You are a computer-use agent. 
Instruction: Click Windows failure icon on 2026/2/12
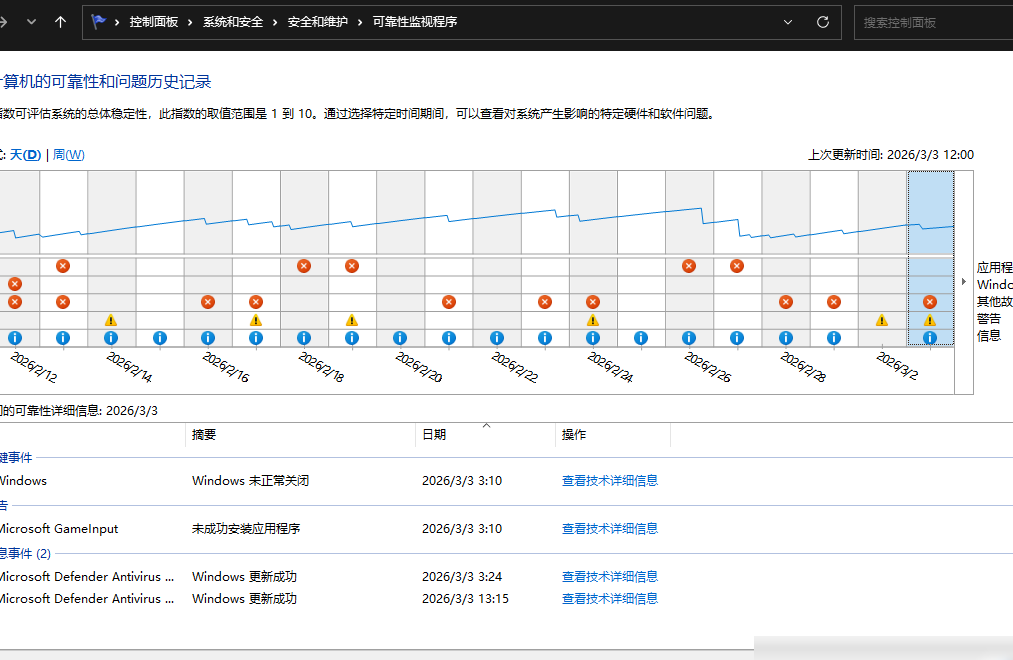(15, 284)
